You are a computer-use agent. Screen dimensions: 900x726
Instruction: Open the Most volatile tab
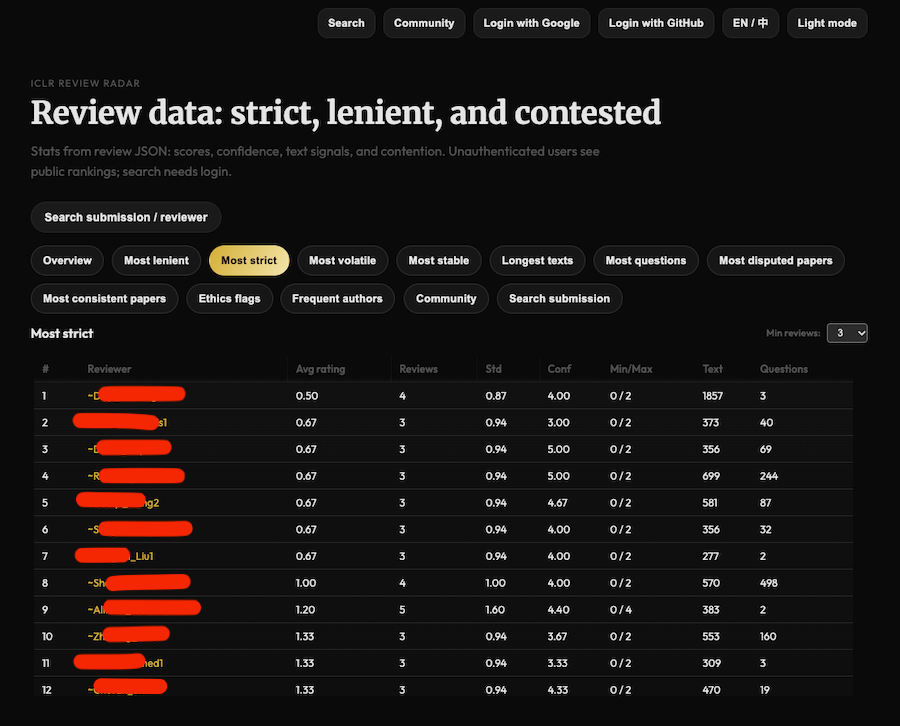[342, 261]
